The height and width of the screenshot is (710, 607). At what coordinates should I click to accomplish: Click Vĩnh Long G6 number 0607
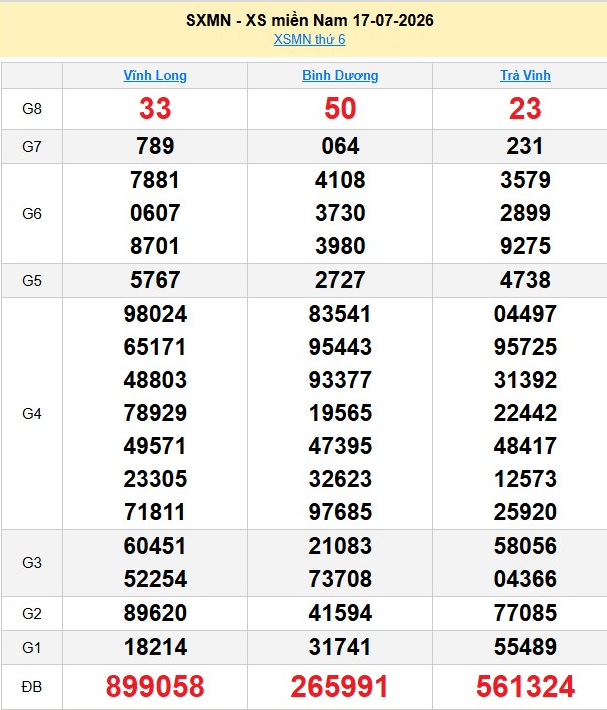[155, 213]
